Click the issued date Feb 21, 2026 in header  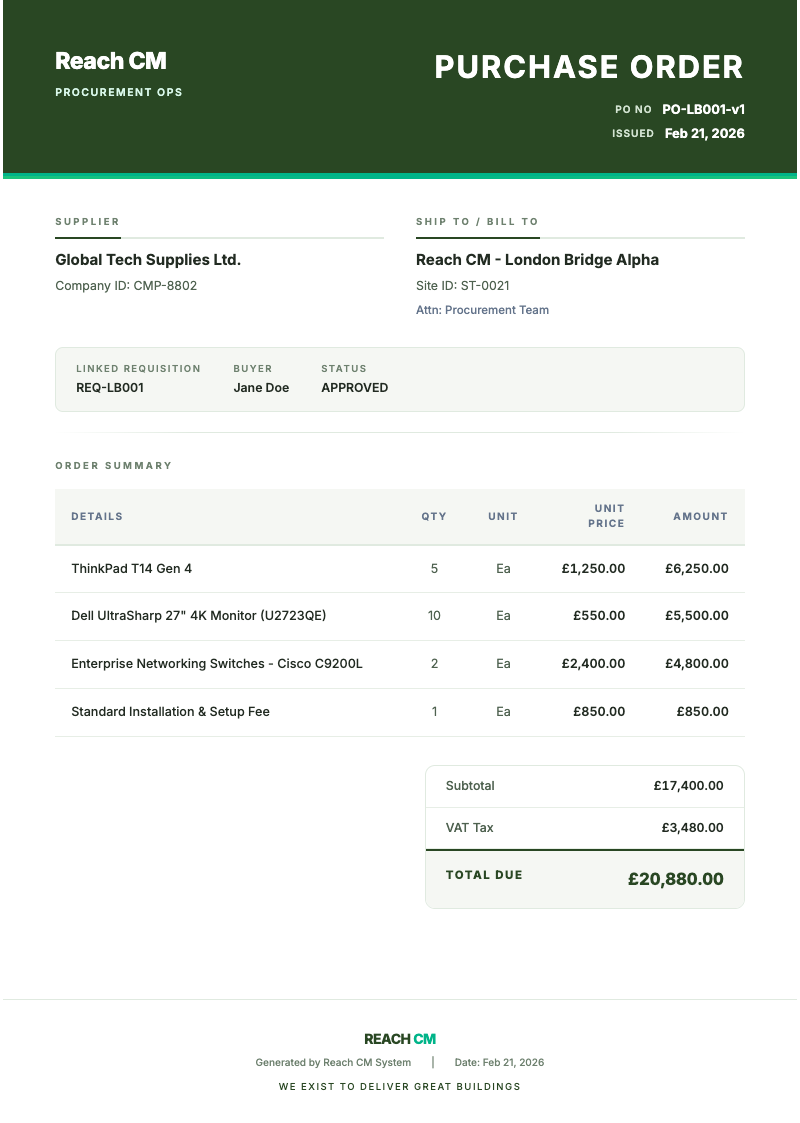tap(705, 133)
